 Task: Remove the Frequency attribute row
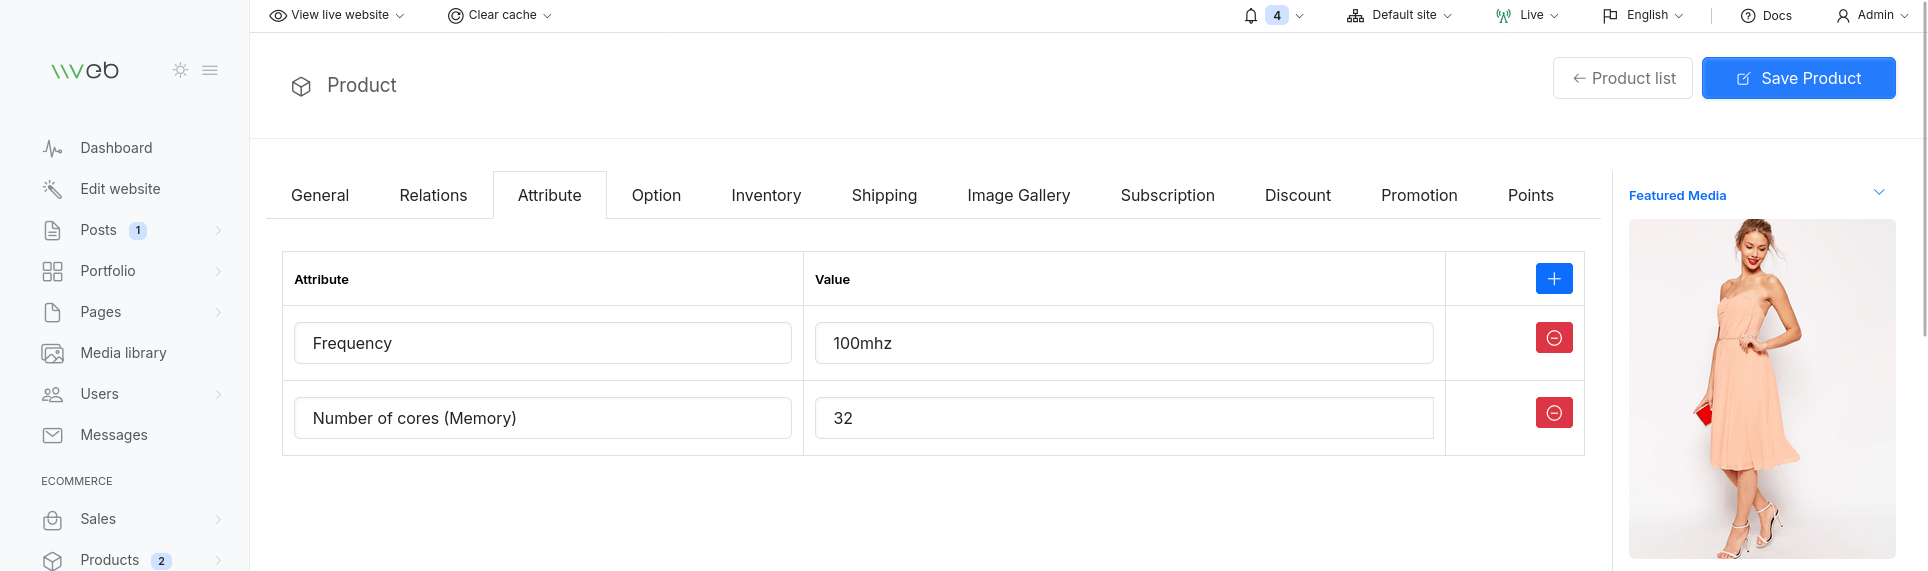1553,338
